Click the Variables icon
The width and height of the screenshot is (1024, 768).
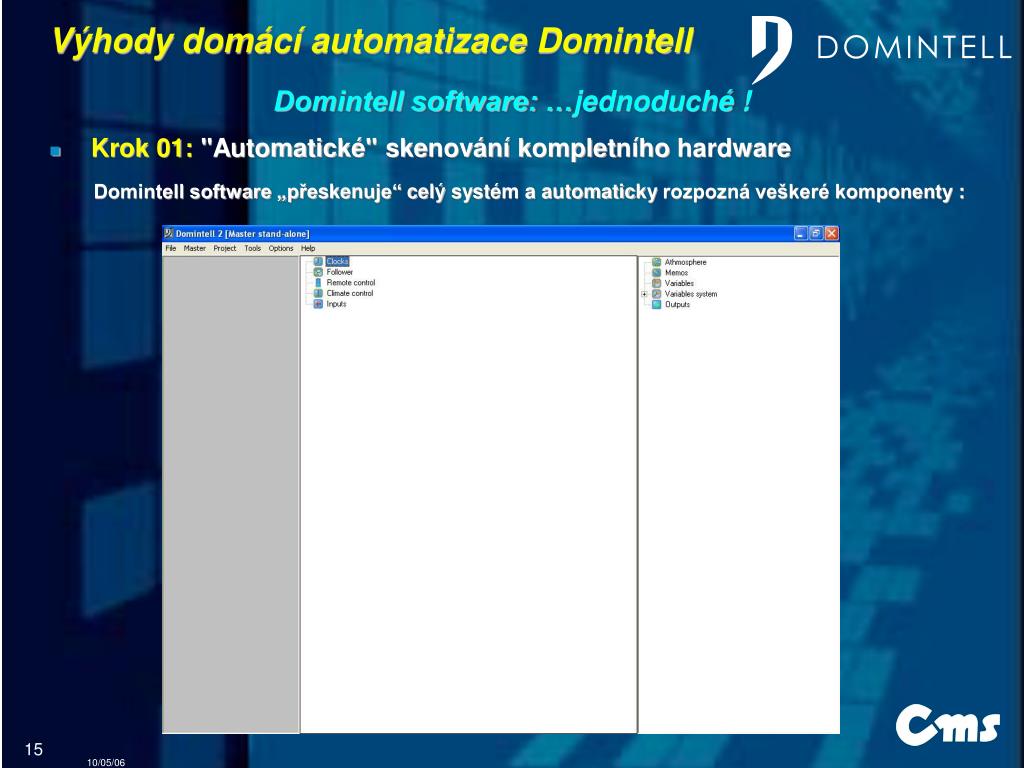(x=656, y=283)
